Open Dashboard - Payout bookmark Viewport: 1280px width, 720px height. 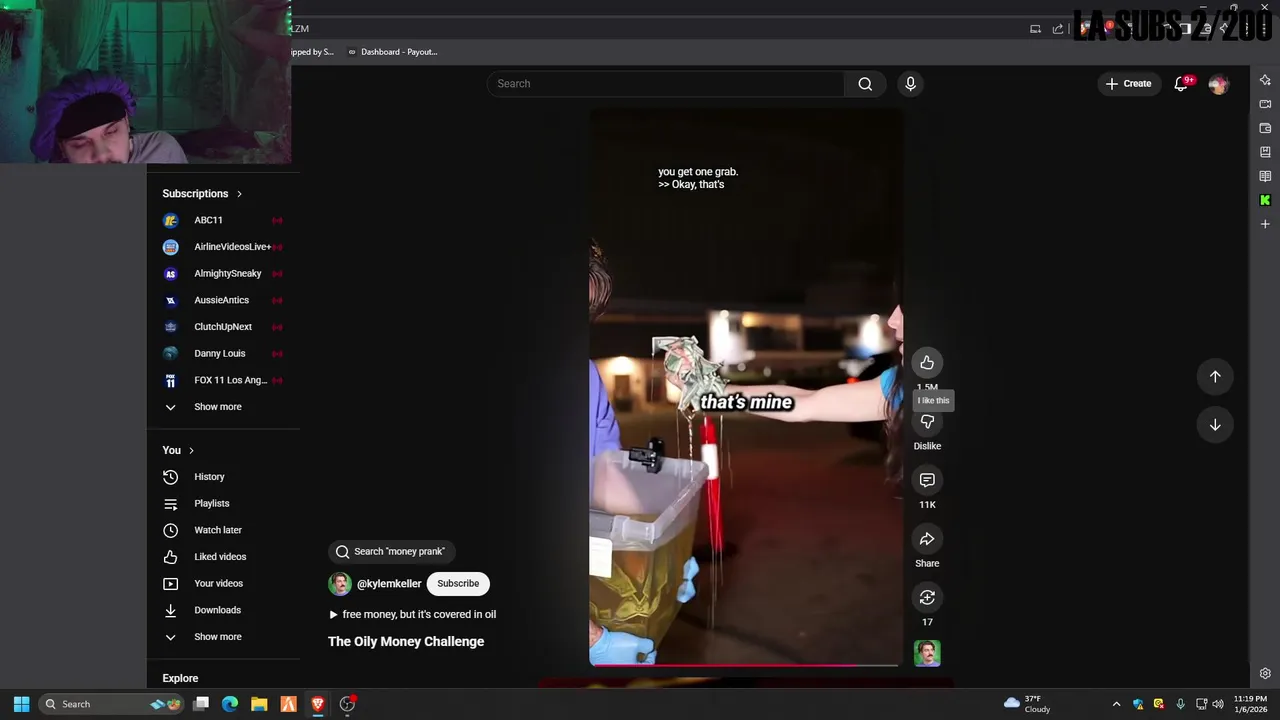(x=393, y=52)
